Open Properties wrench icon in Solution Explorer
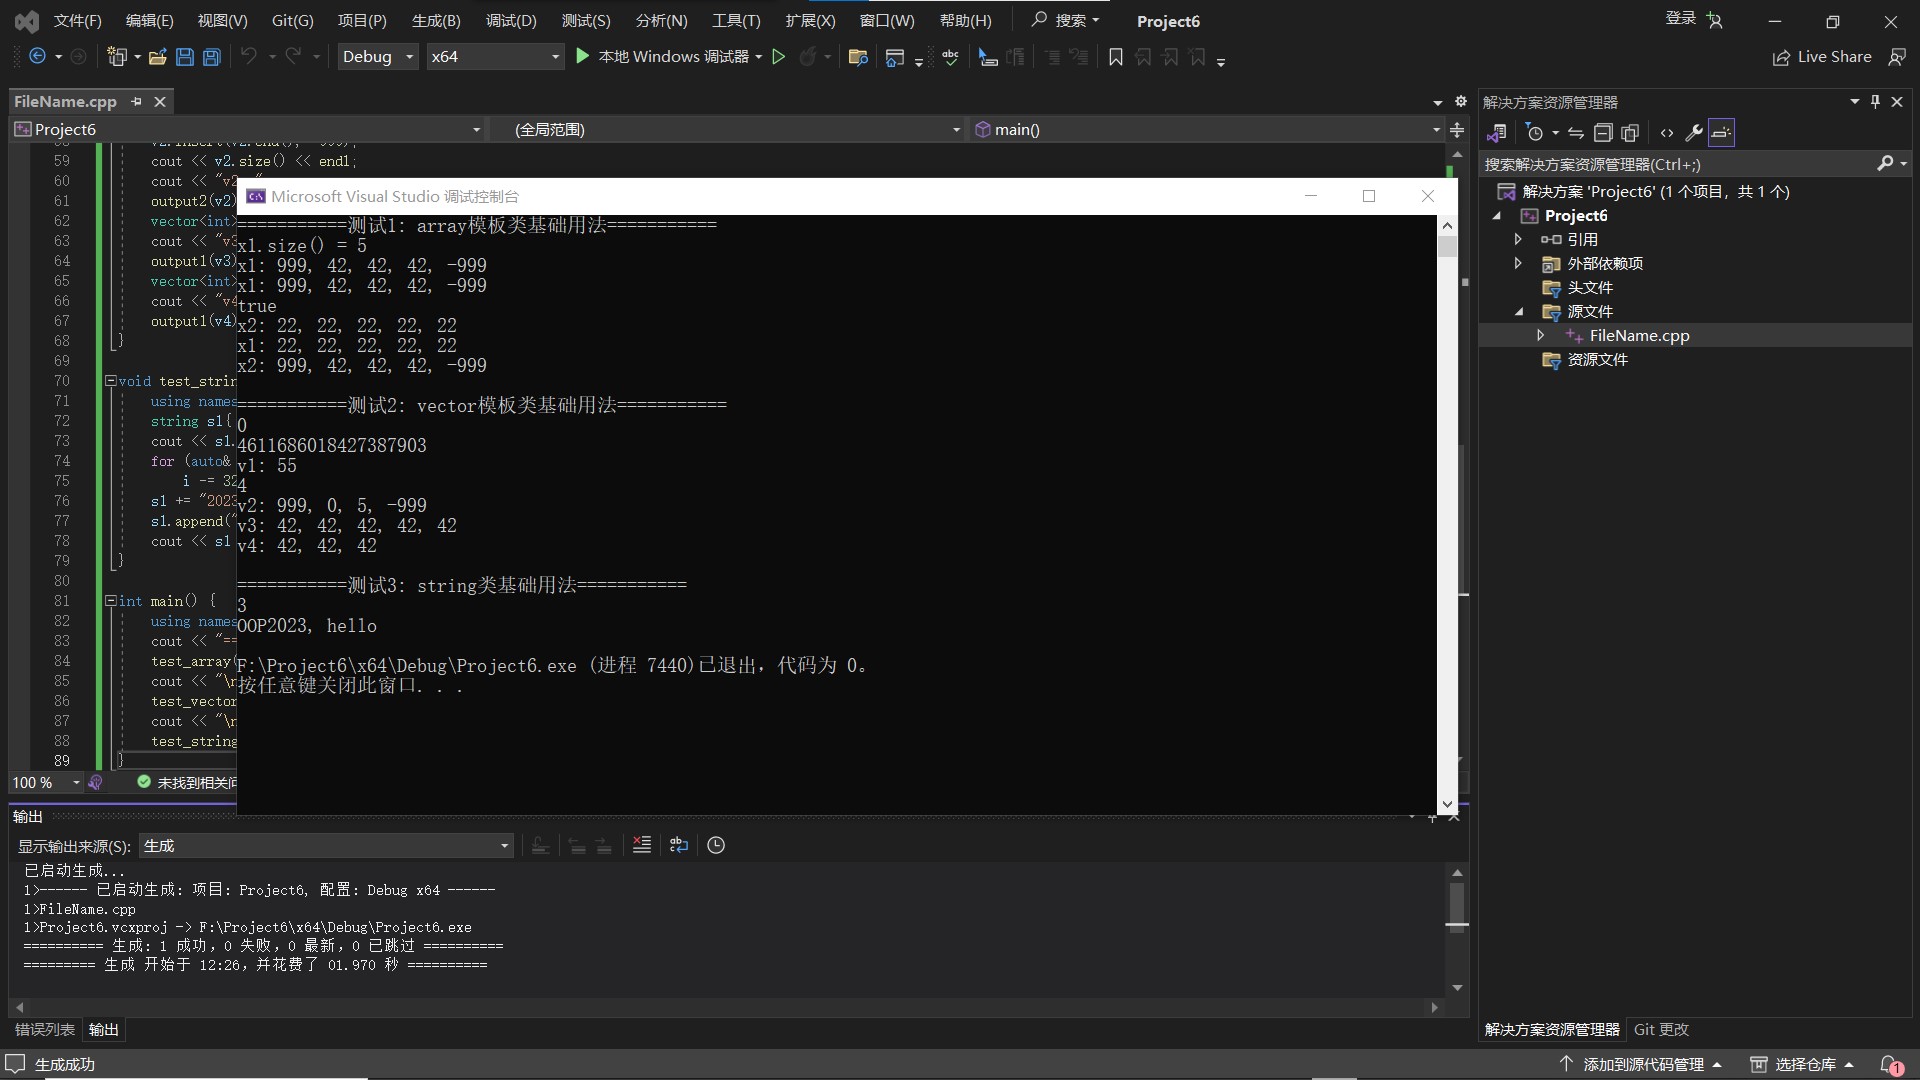The width and height of the screenshot is (1920, 1080). 1693,133
